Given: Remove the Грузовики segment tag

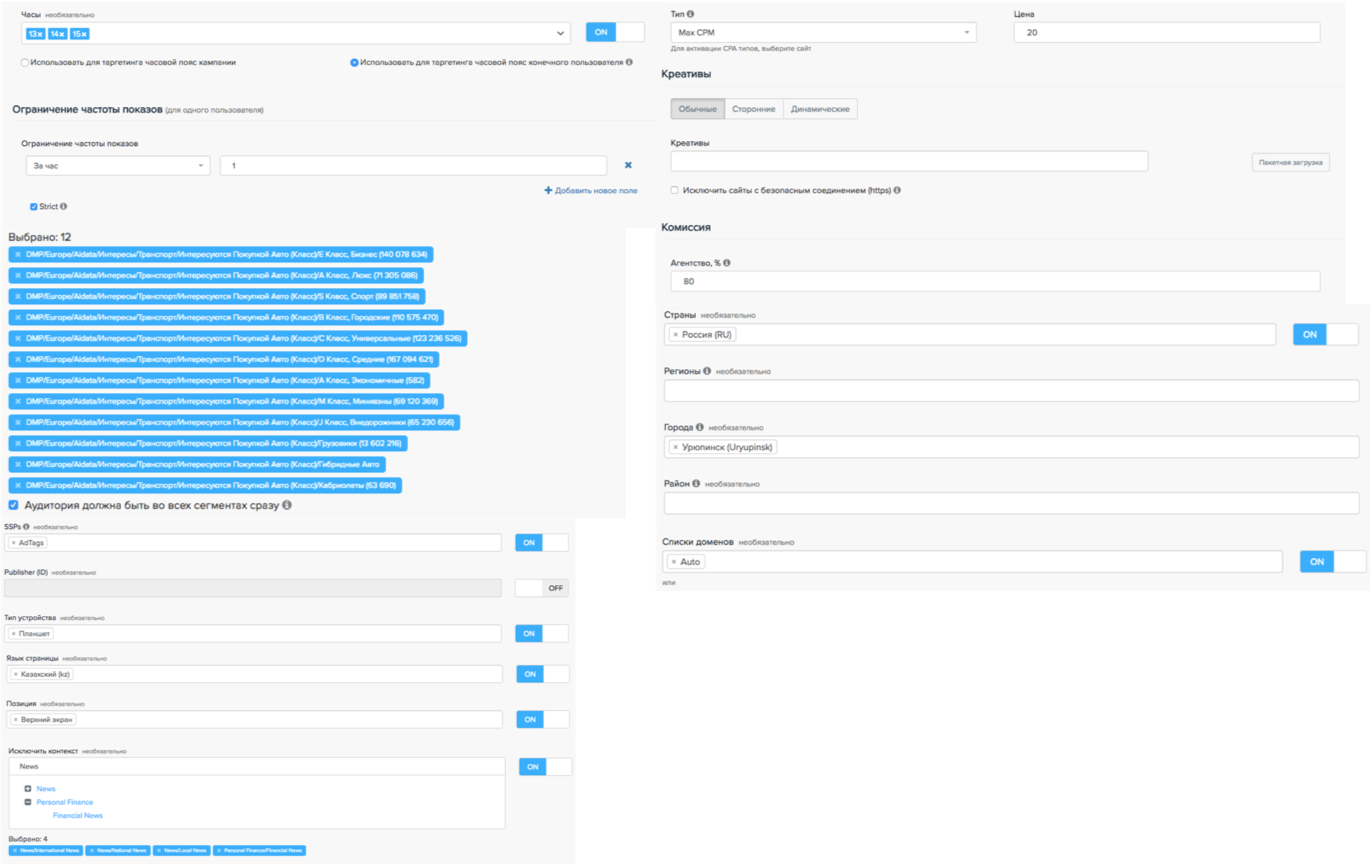Looking at the screenshot, I should [x=18, y=443].
